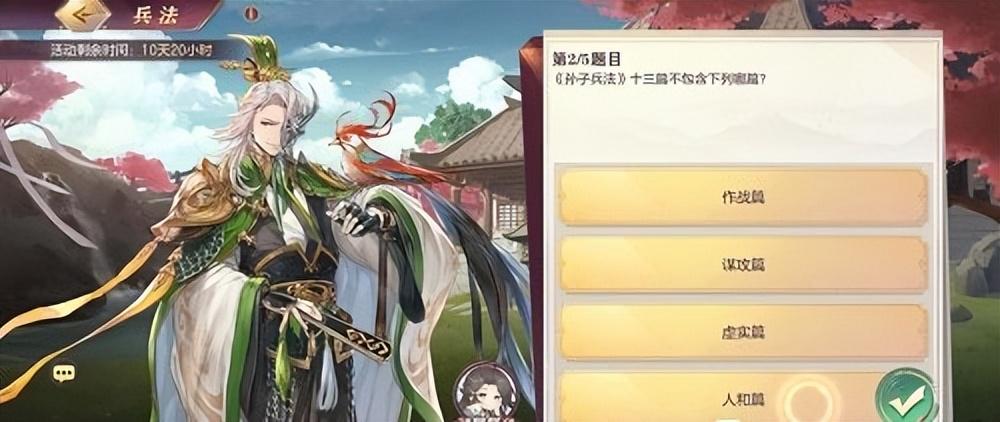This screenshot has width=1000, height=422.
Task: Click the 第2/5题目 question counter
Action: 585,59
